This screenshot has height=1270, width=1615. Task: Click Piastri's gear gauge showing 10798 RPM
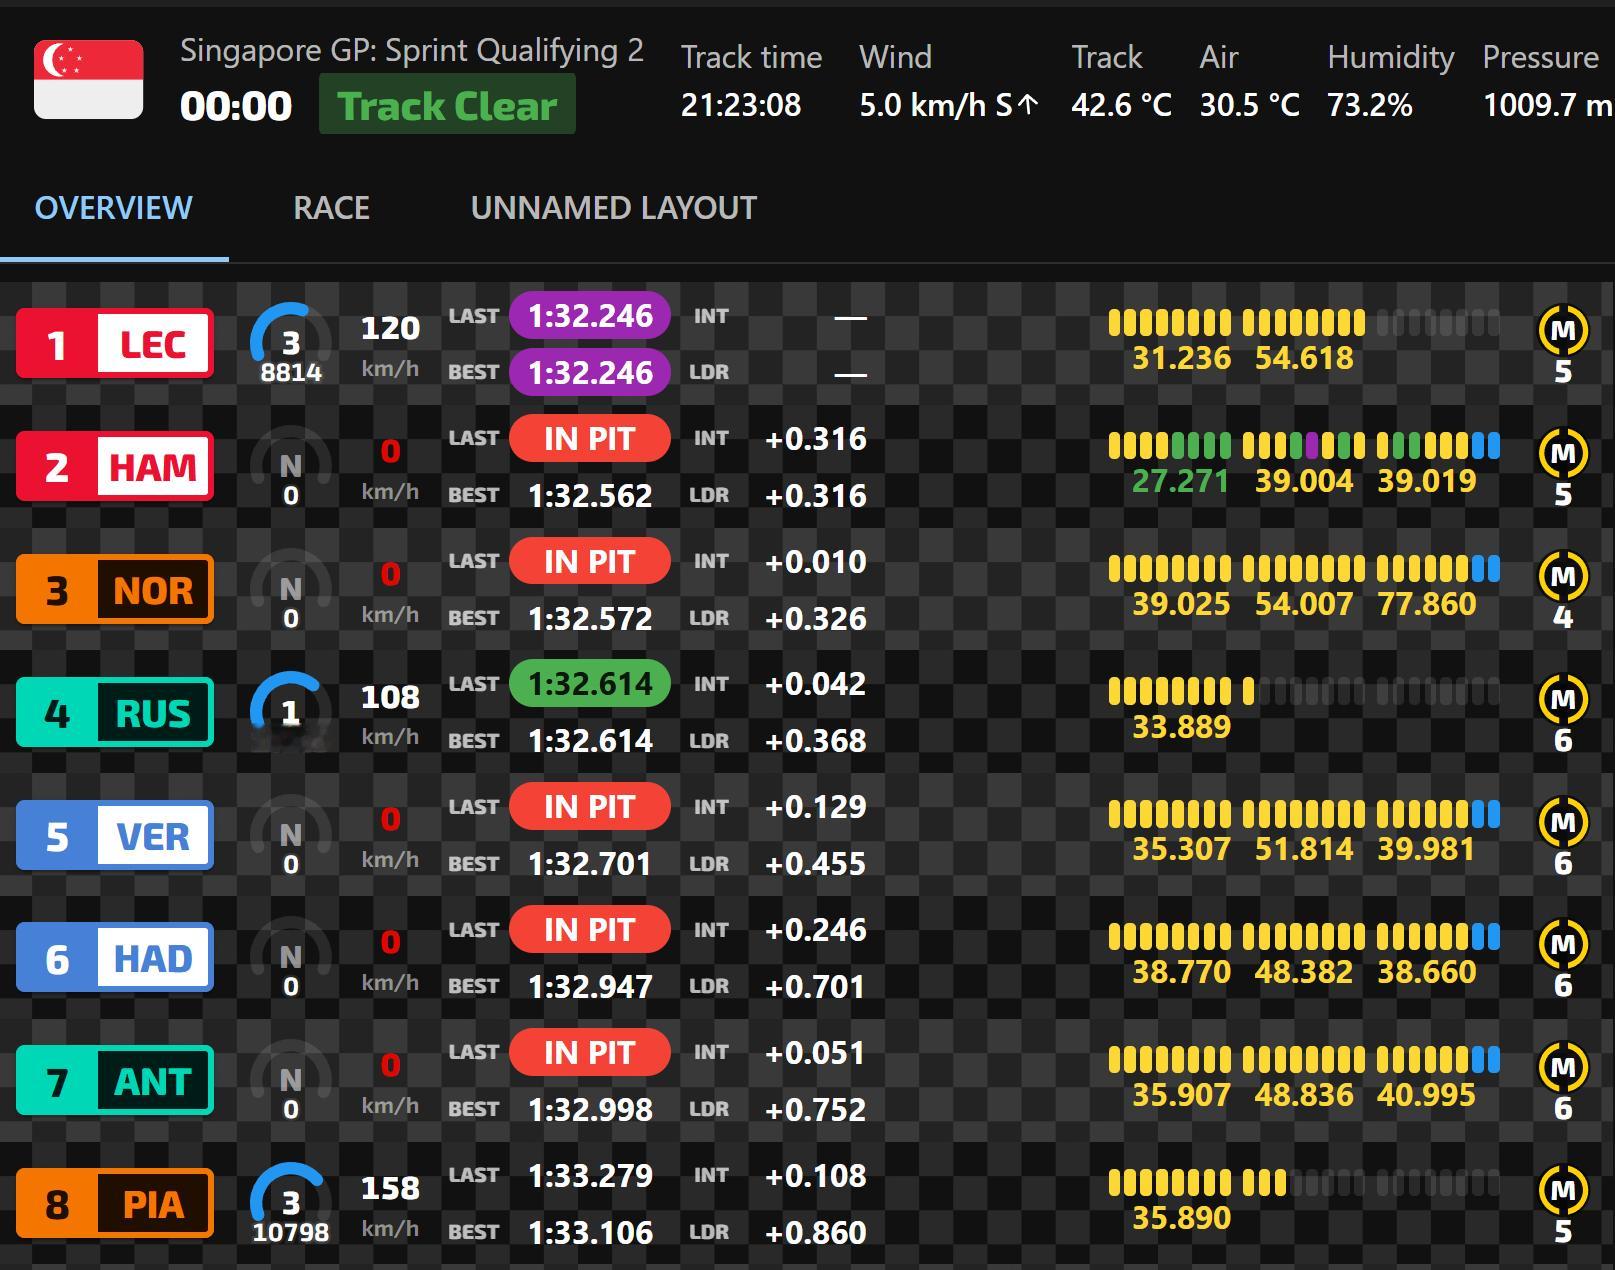(x=290, y=1203)
